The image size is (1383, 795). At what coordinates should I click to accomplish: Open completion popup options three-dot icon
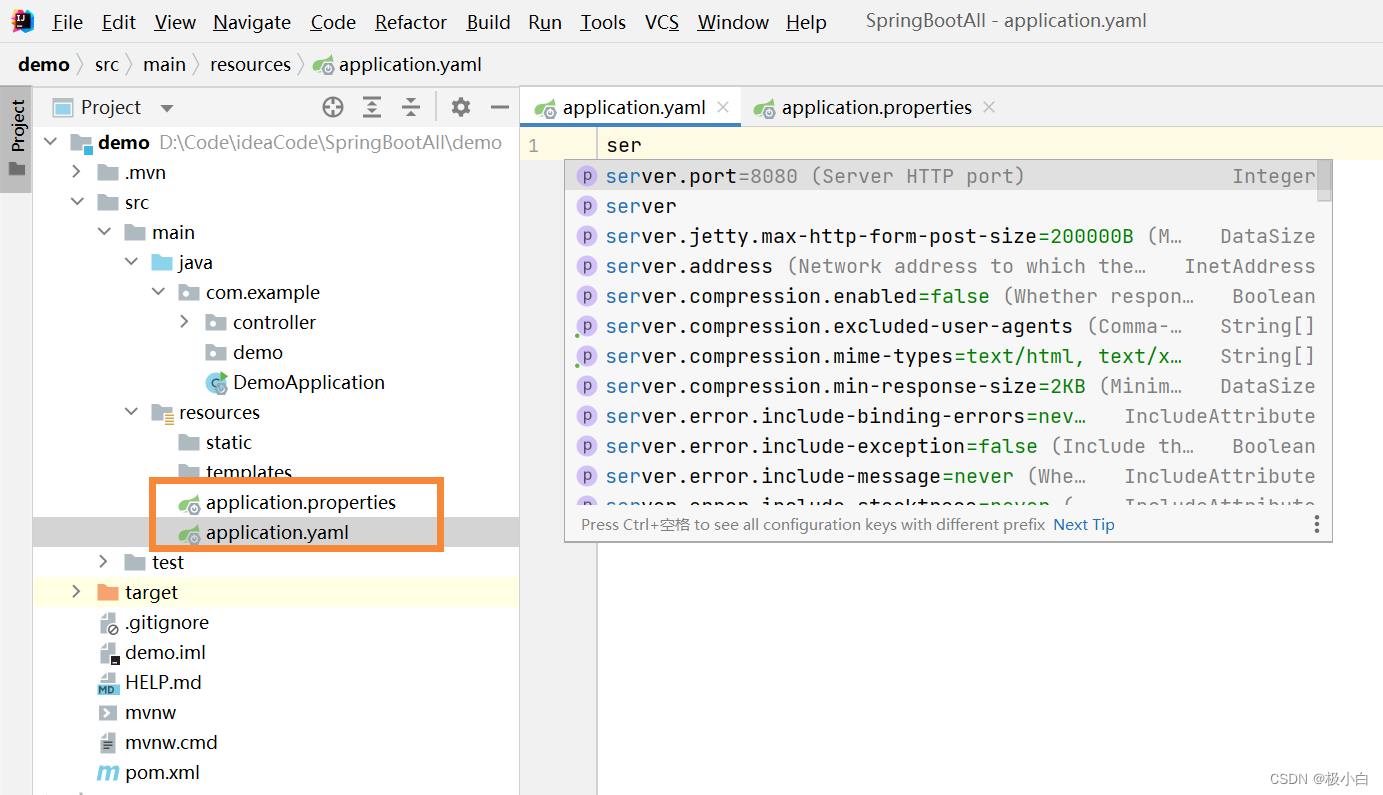1317,524
